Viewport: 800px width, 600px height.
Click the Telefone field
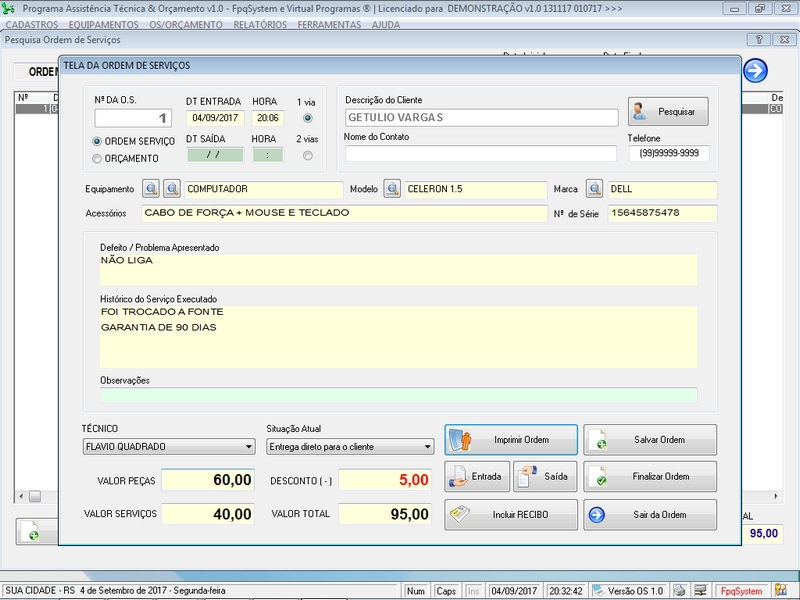pyautogui.click(x=669, y=153)
